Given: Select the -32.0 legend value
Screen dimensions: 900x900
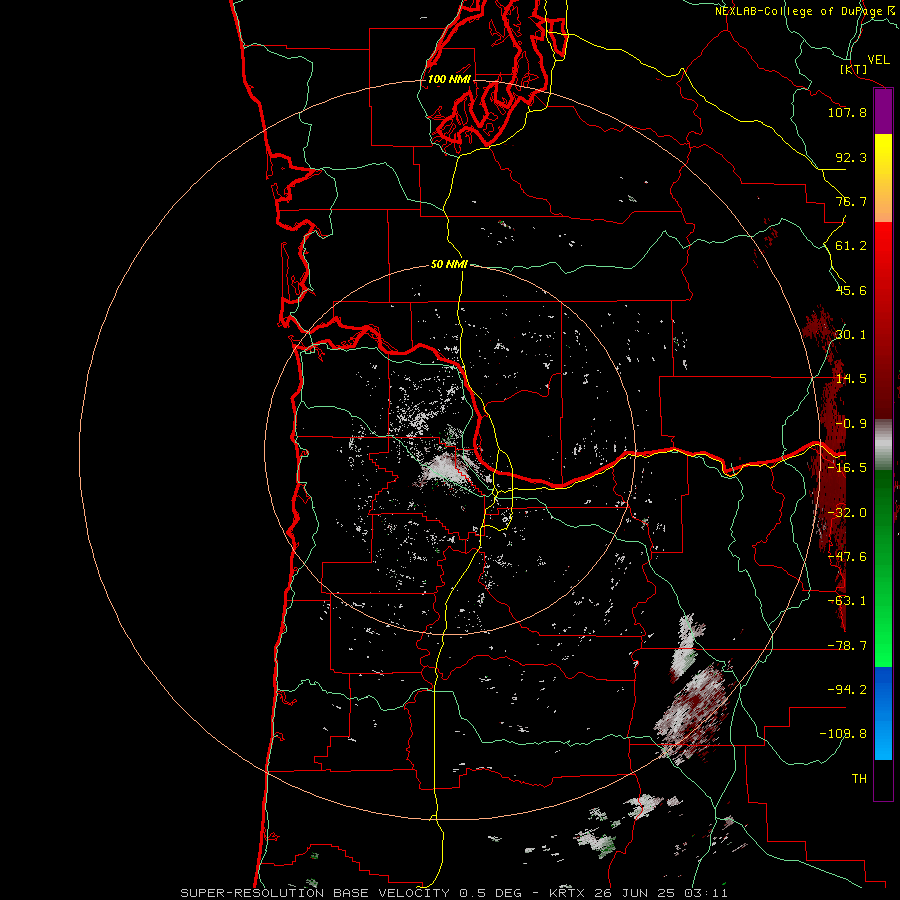Looking at the screenshot, I should pos(847,513).
